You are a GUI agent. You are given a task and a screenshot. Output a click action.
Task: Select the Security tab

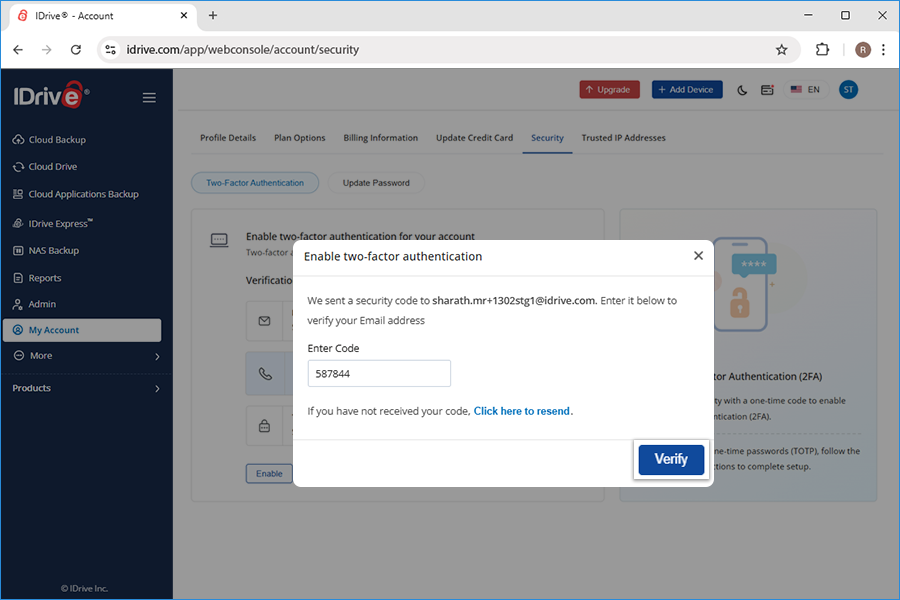tap(547, 138)
